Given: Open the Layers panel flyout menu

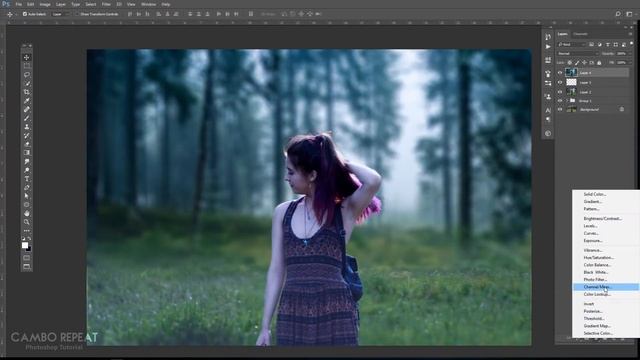Looking at the screenshot, I should pyautogui.click(x=631, y=34).
